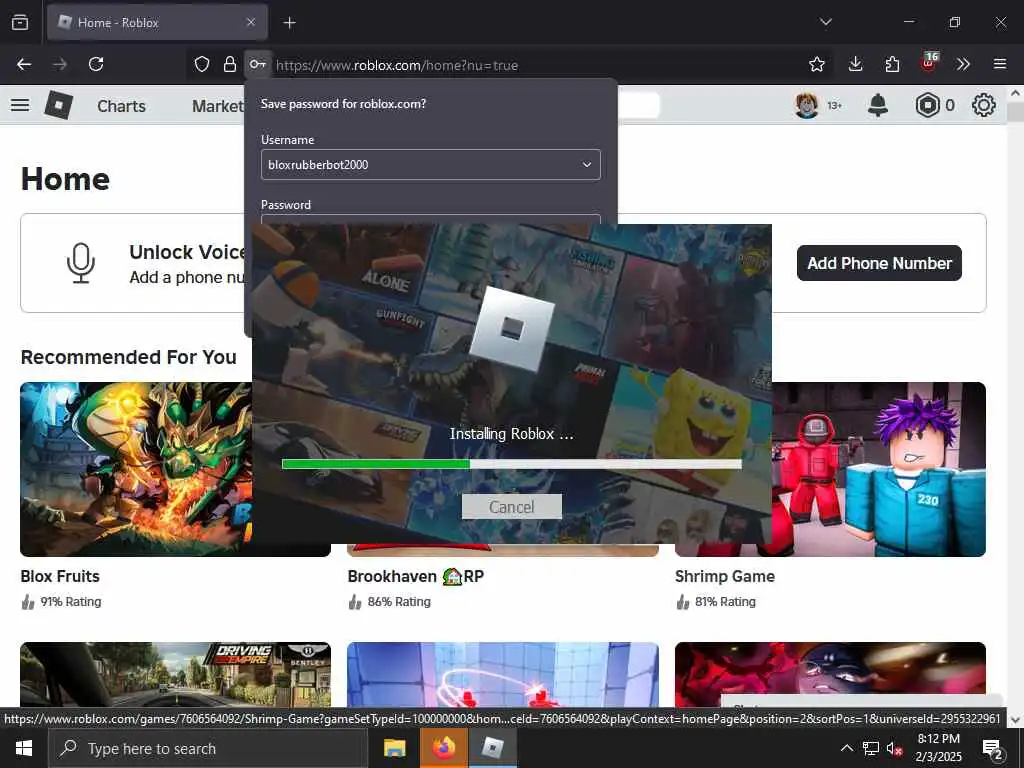Click the Recommended For You heading
This screenshot has width=1024, height=768.
129,357
